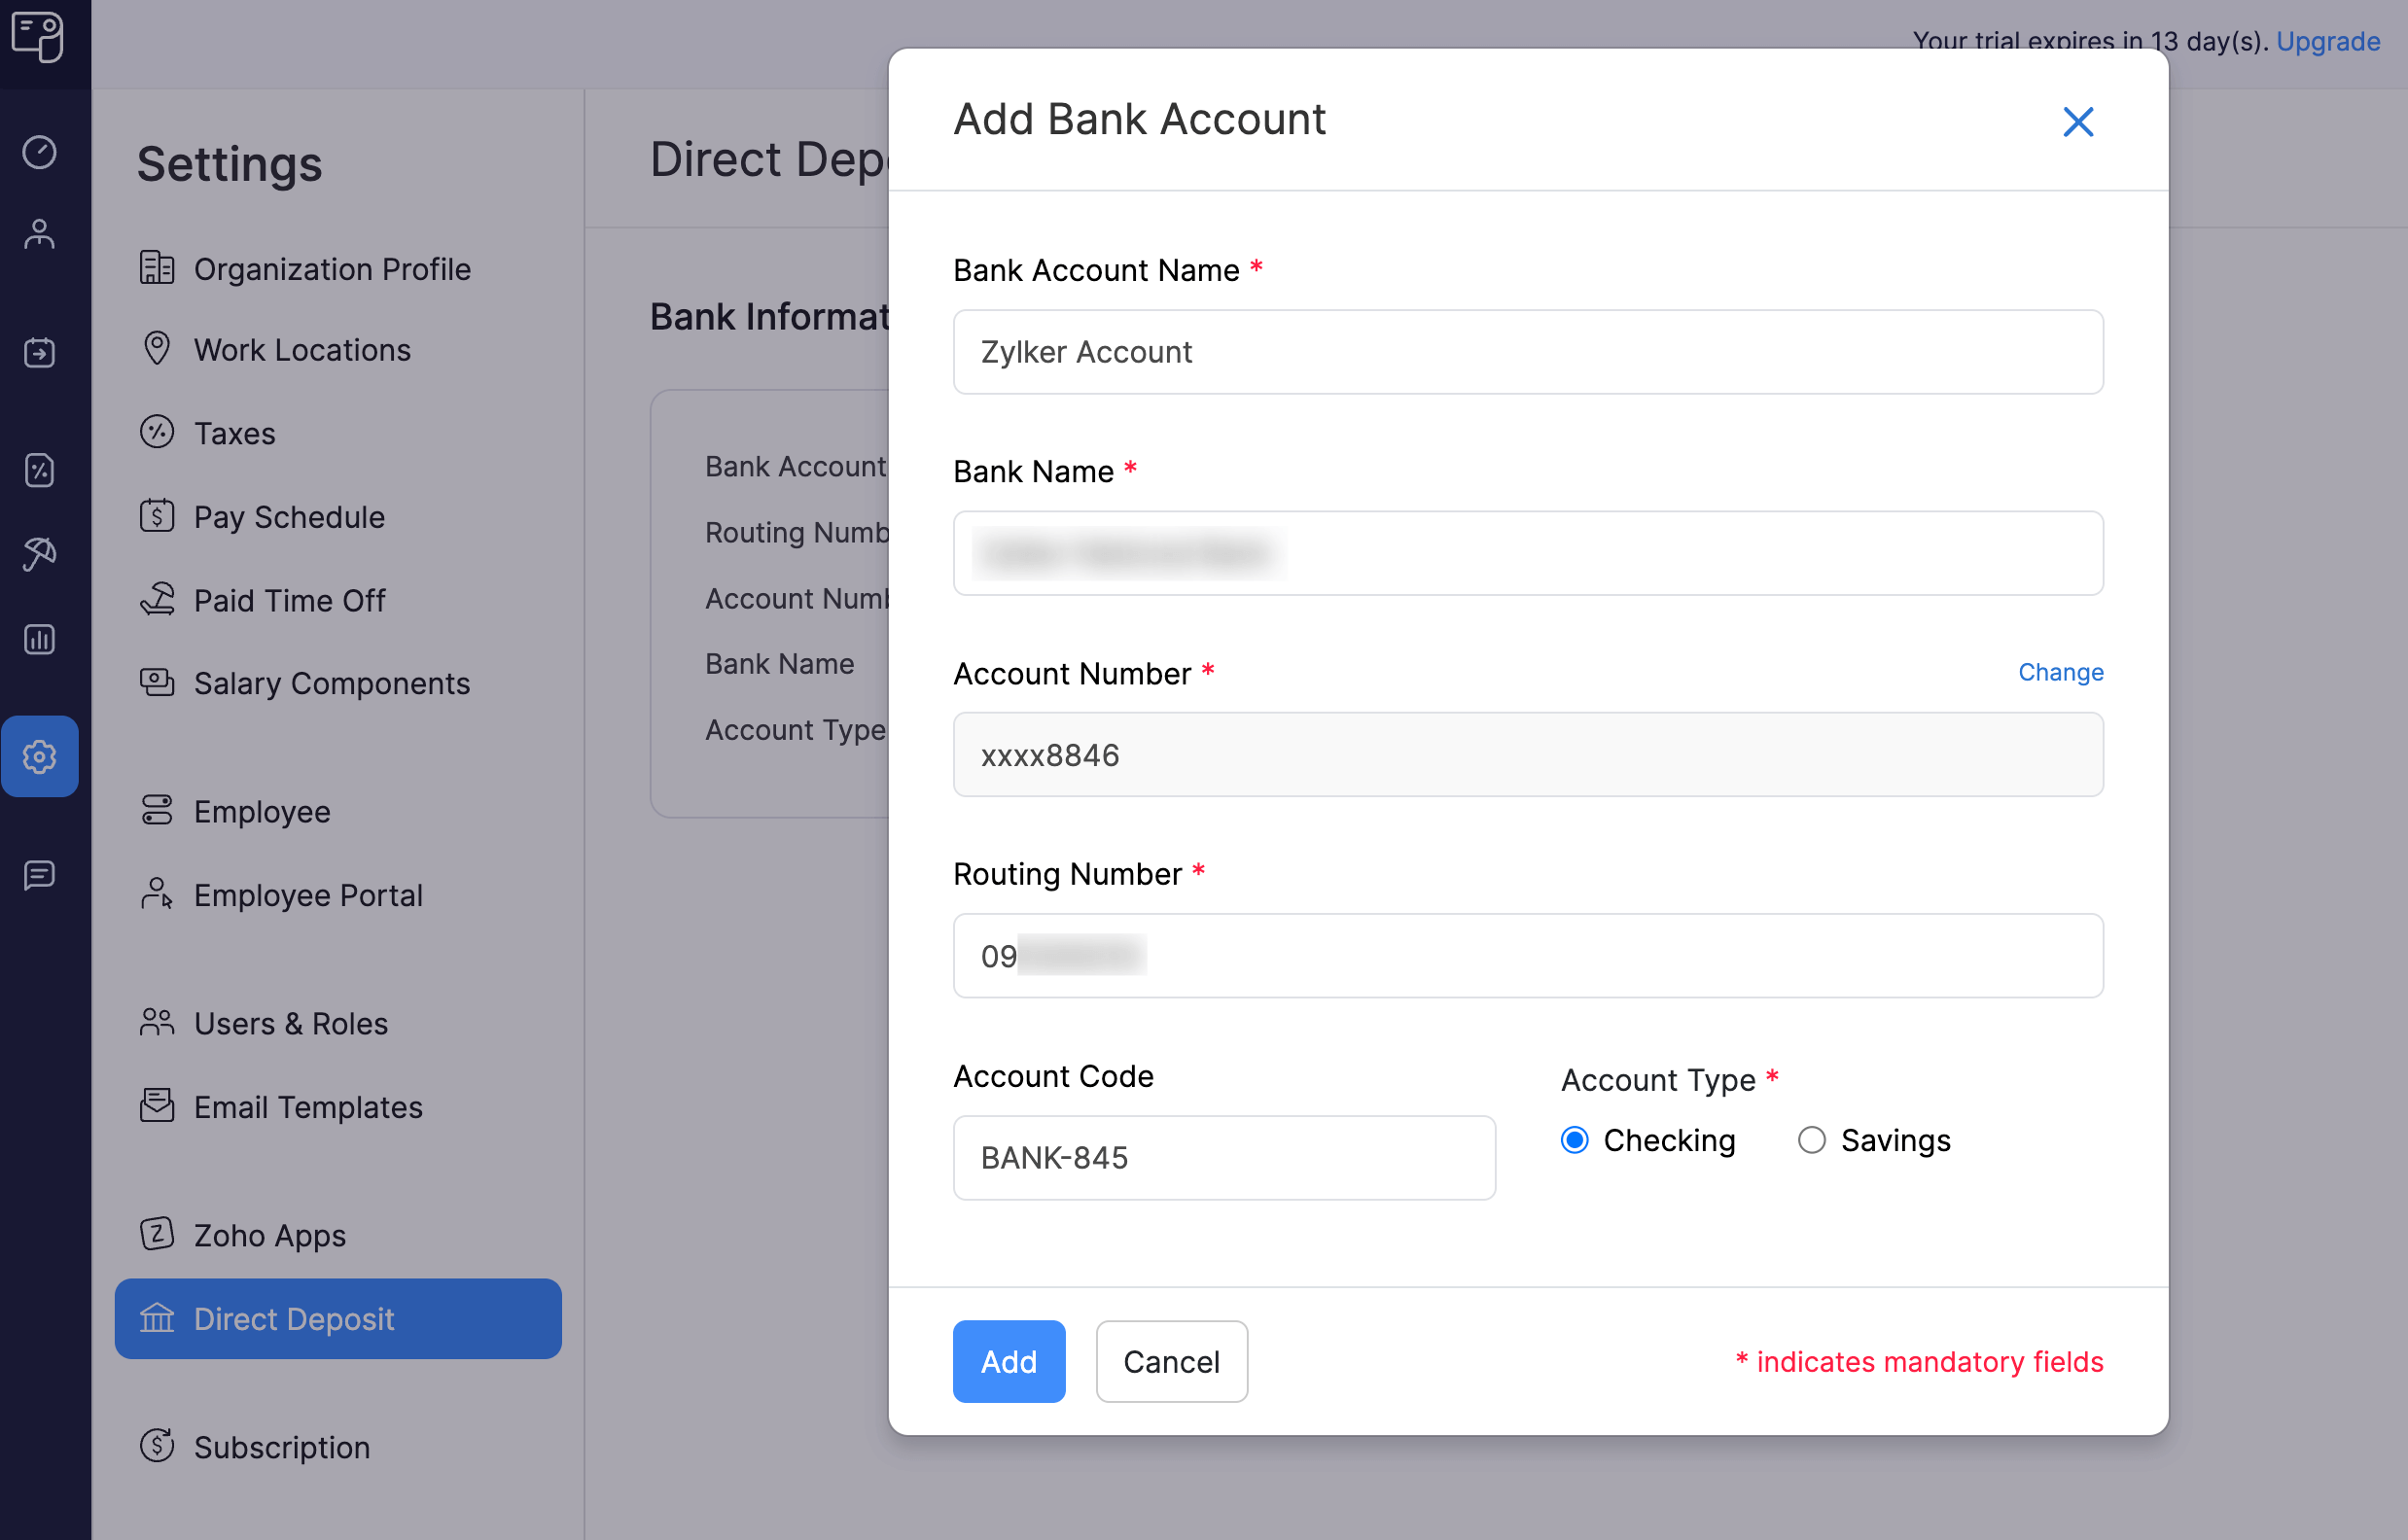Navigate to Taxes settings
The height and width of the screenshot is (1540, 2408).
click(x=233, y=430)
